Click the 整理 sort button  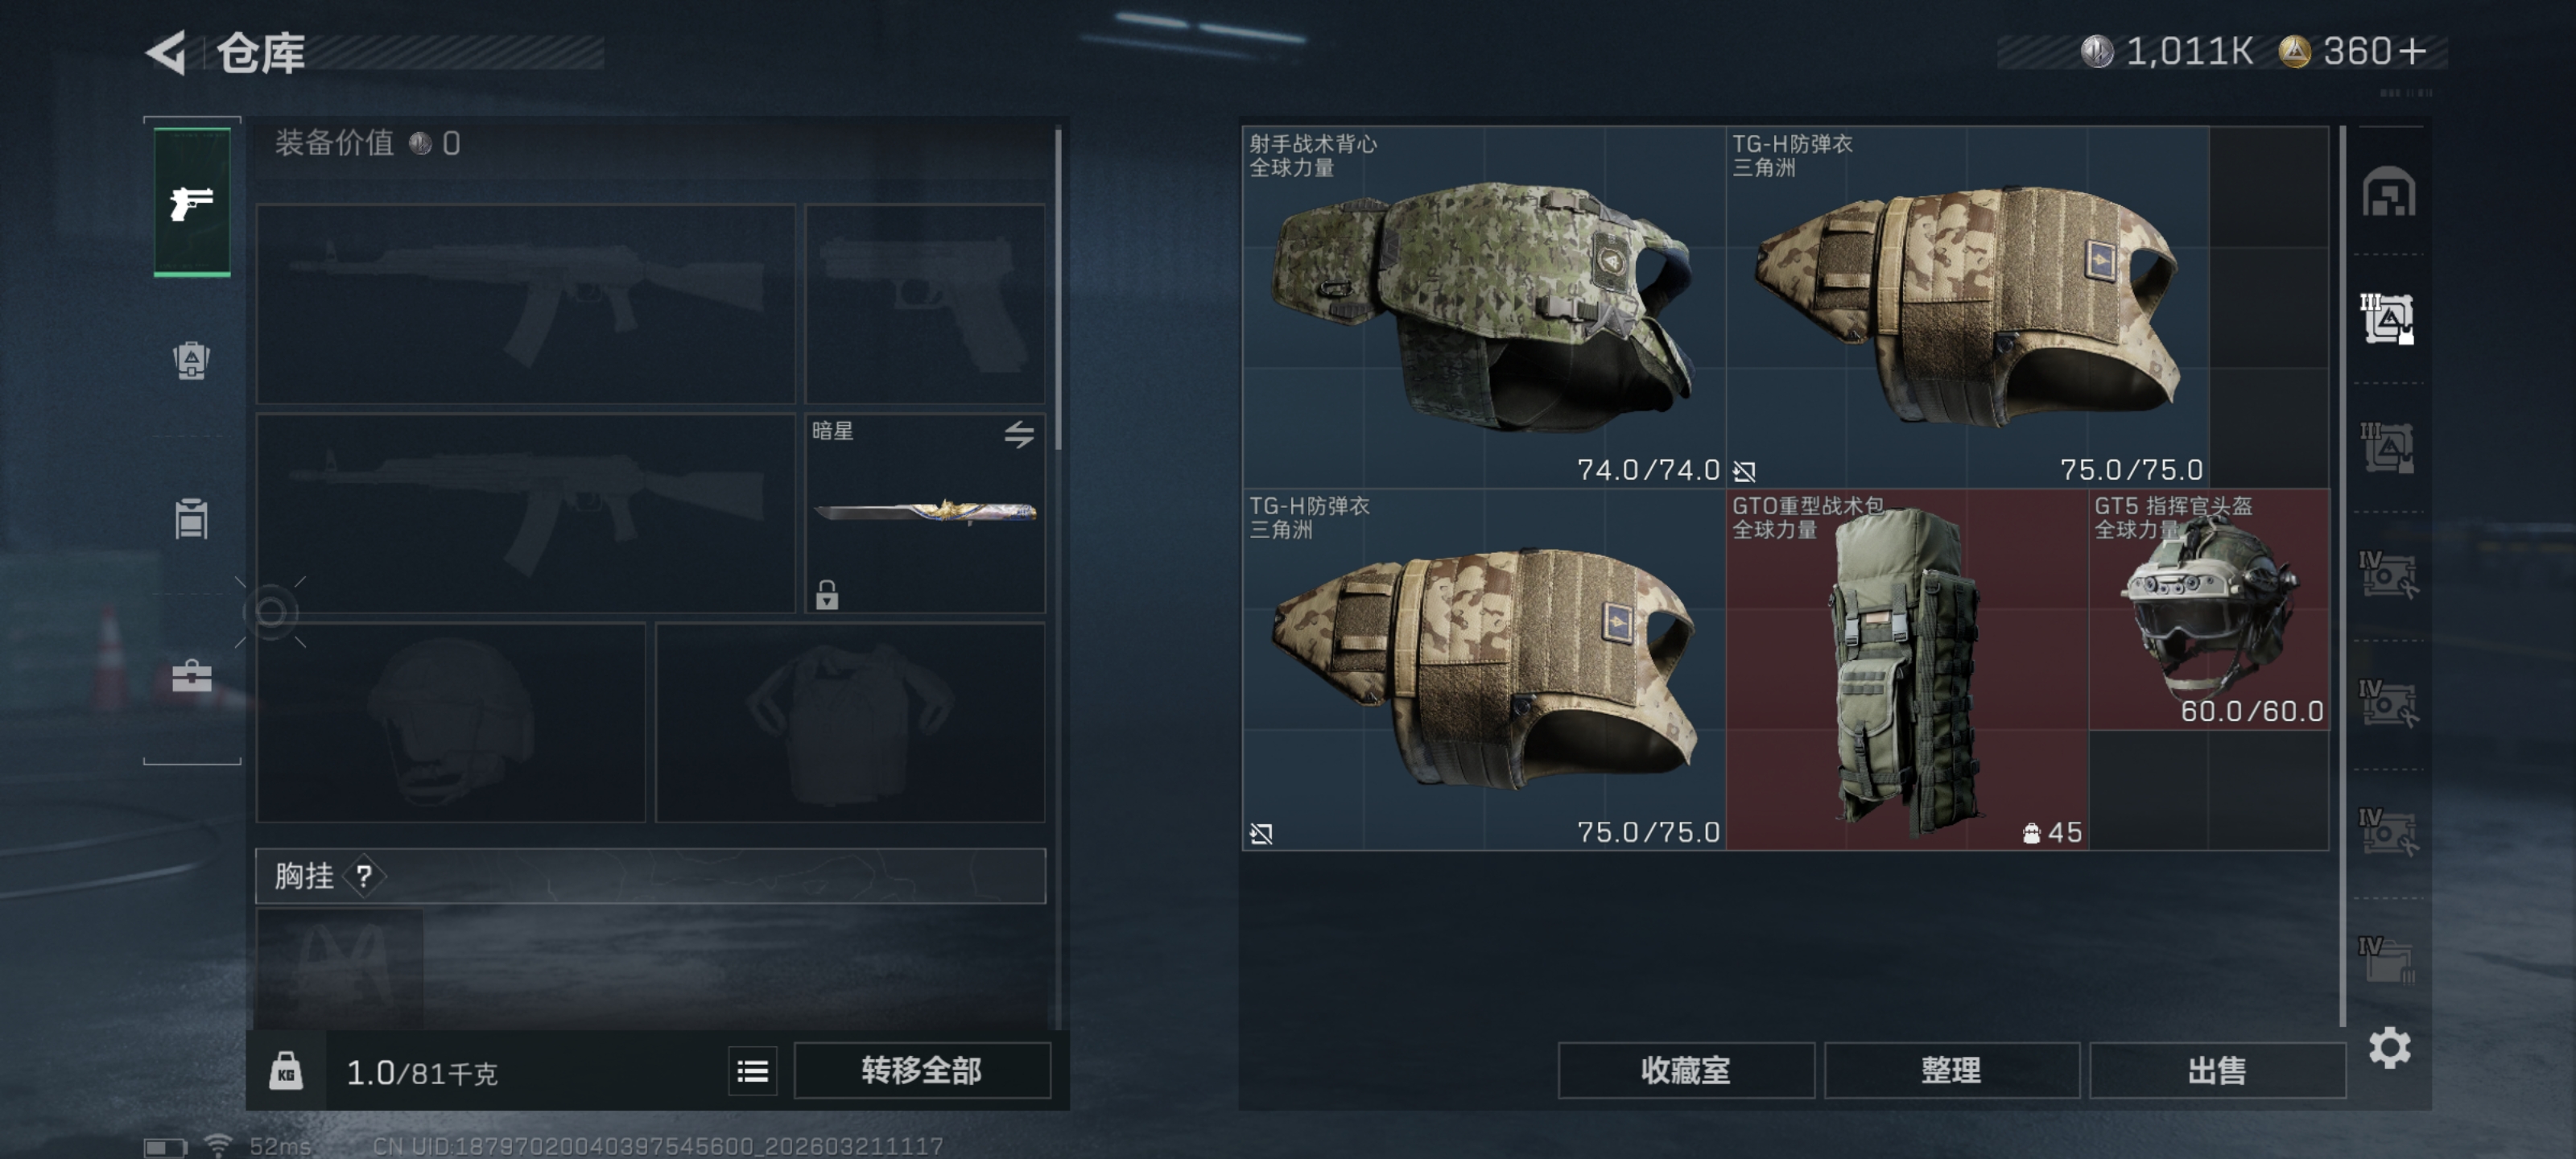pos(1950,1071)
